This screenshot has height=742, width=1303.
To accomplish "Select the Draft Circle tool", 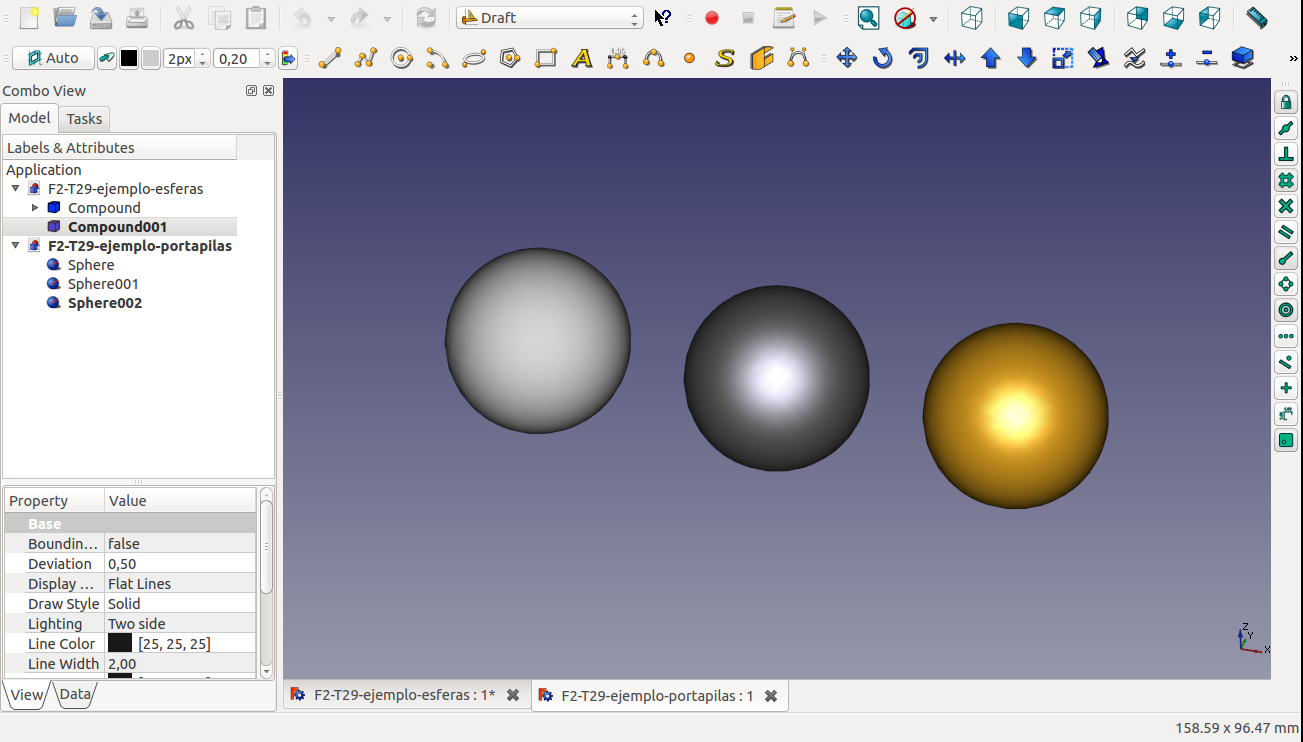I will tap(402, 59).
